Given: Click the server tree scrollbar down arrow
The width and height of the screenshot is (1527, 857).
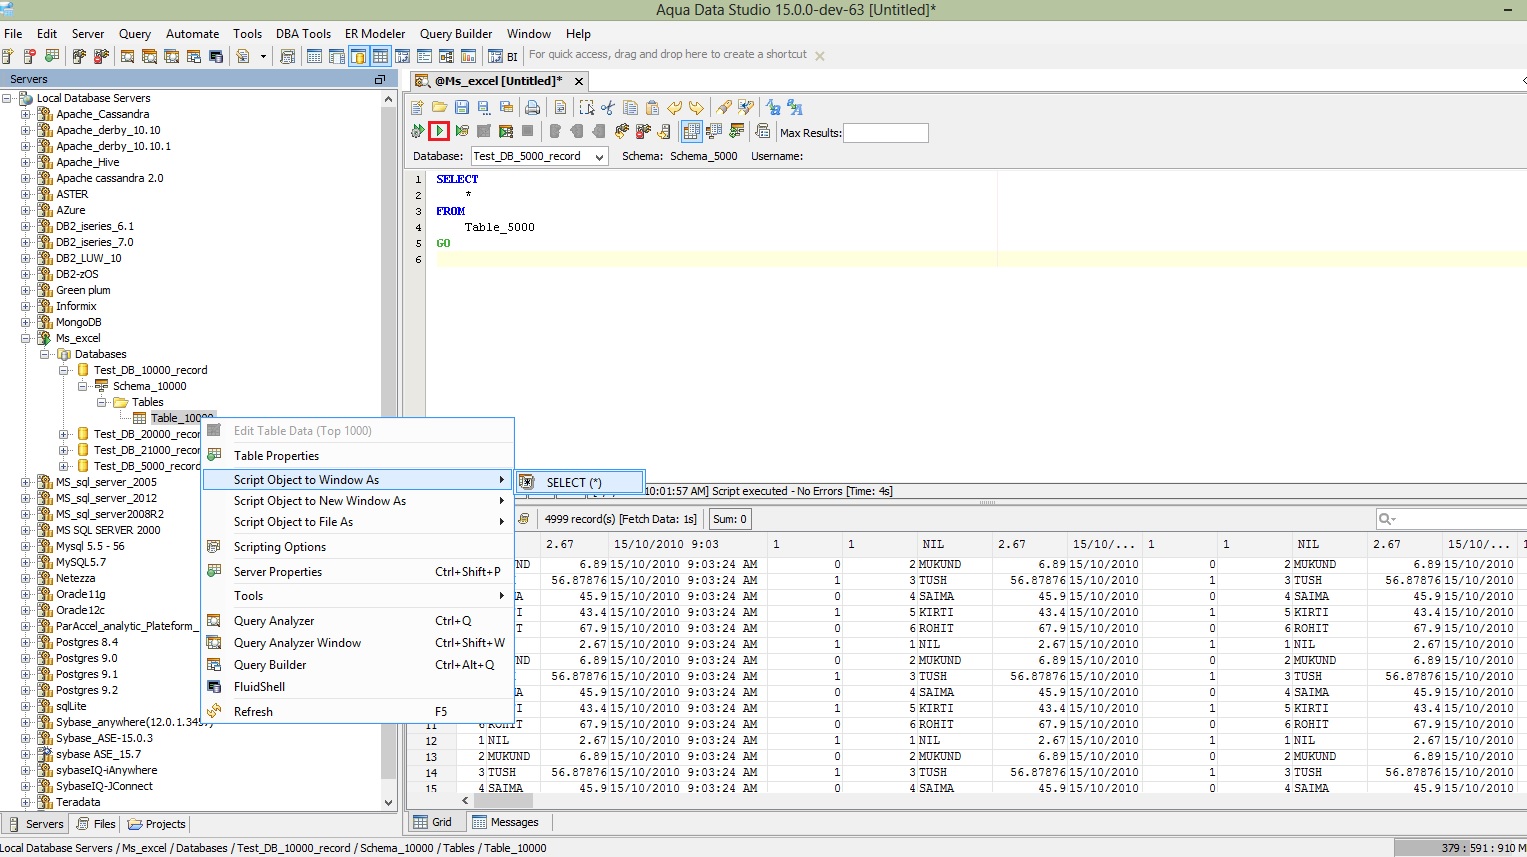Looking at the screenshot, I should [x=389, y=802].
